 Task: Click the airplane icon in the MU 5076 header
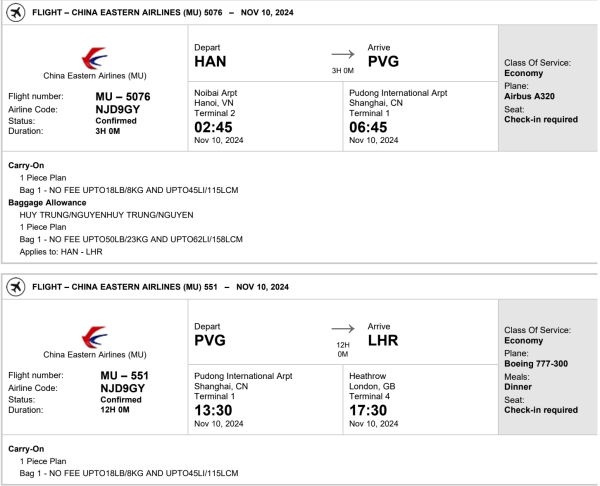16,11
